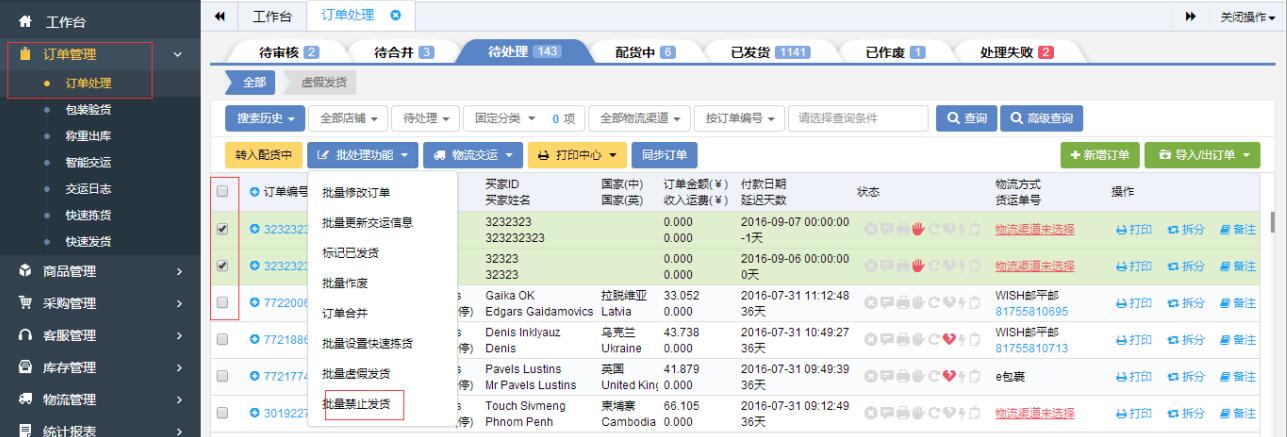Open 客服管理 headset menu in the sidebar
This screenshot has height=437, width=1287.
[98, 335]
